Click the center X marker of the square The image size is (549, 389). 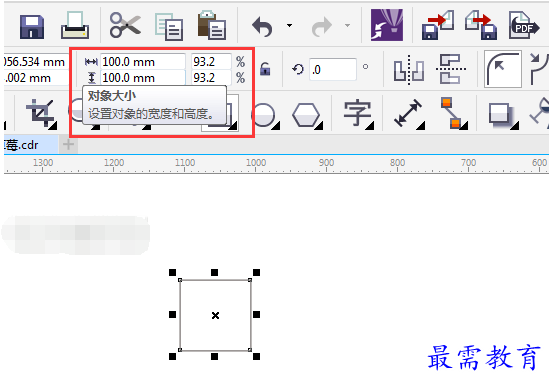(215, 315)
